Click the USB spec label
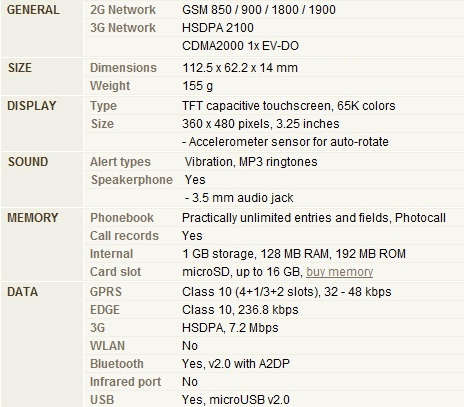The image size is (464, 407). 102,400
